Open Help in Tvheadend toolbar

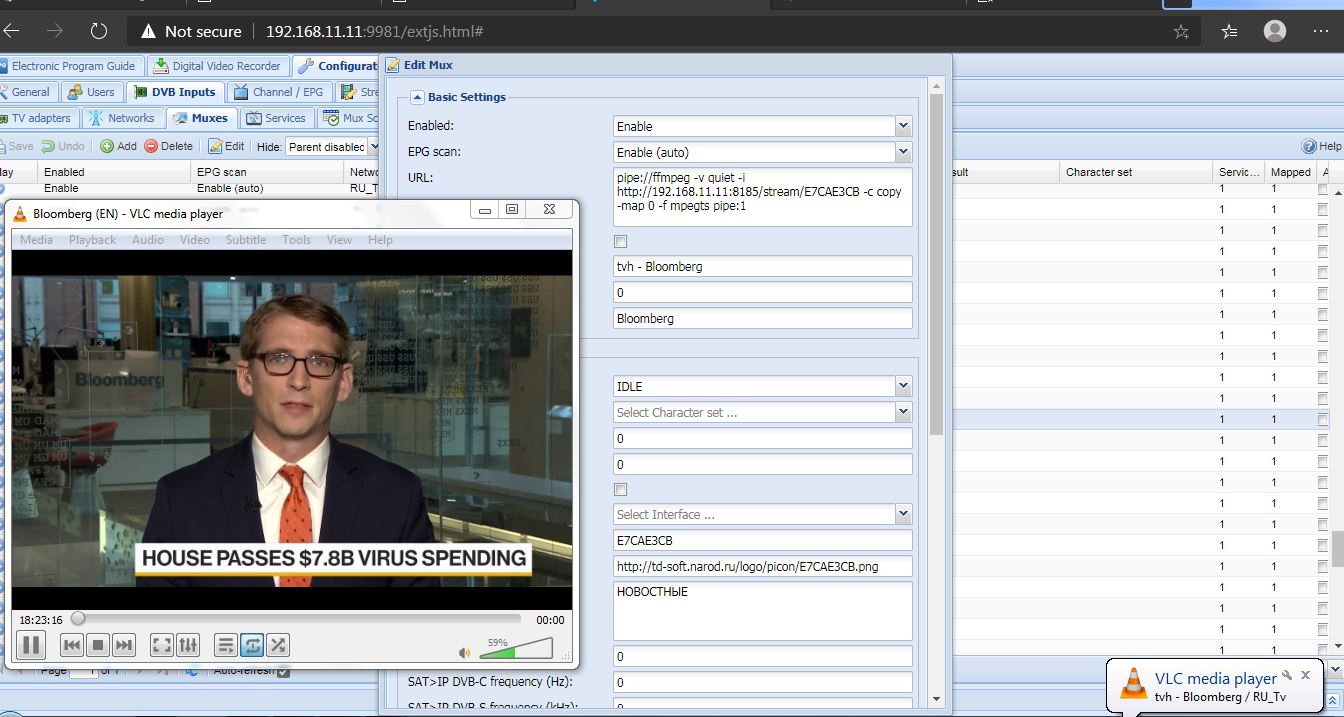pos(1321,146)
